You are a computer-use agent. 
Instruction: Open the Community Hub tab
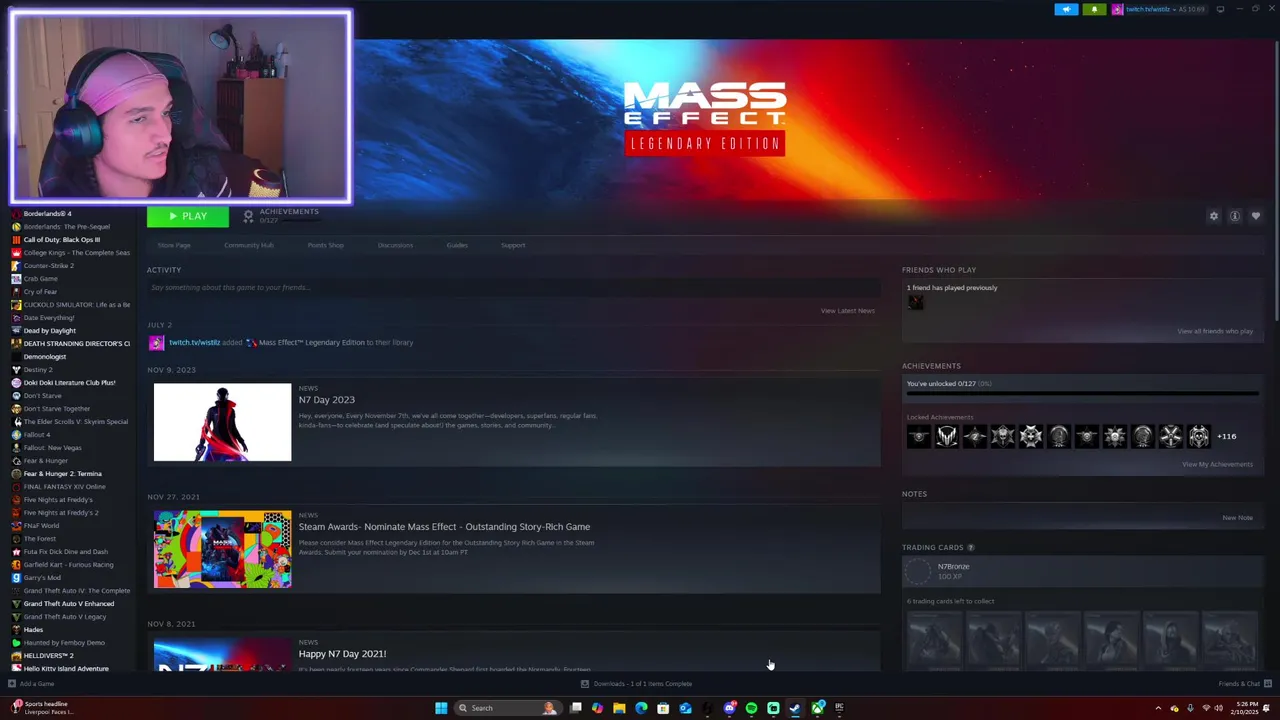point(248,245)
